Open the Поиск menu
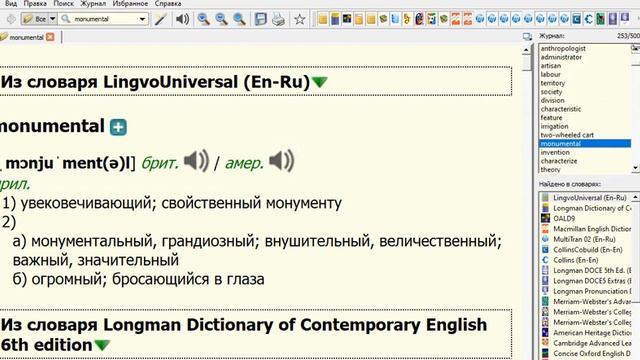Screen dimensions: 640x360 63,4
